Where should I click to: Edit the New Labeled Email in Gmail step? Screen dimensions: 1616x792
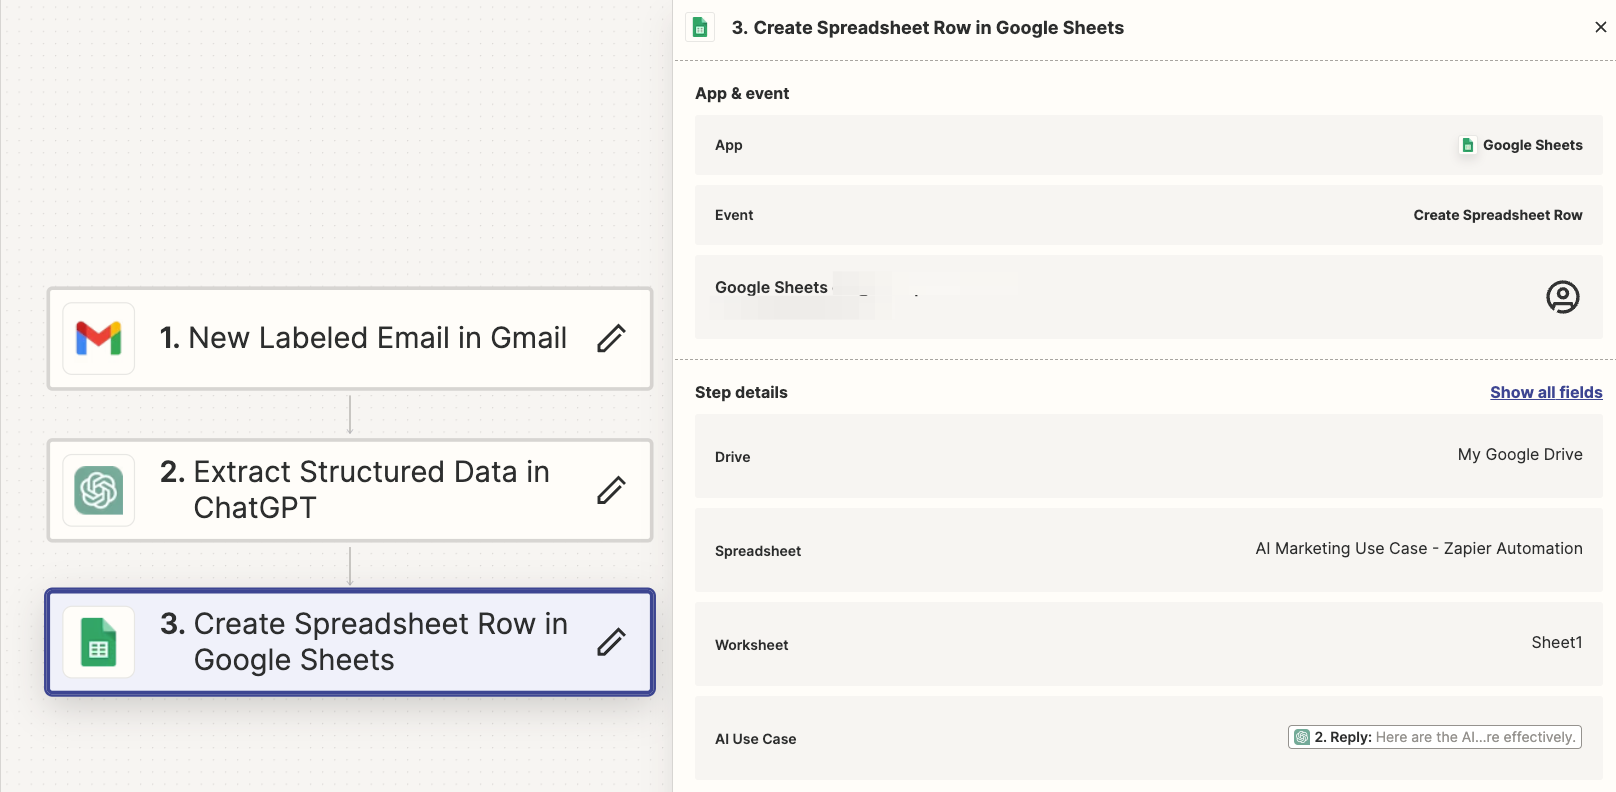(611, 339)
